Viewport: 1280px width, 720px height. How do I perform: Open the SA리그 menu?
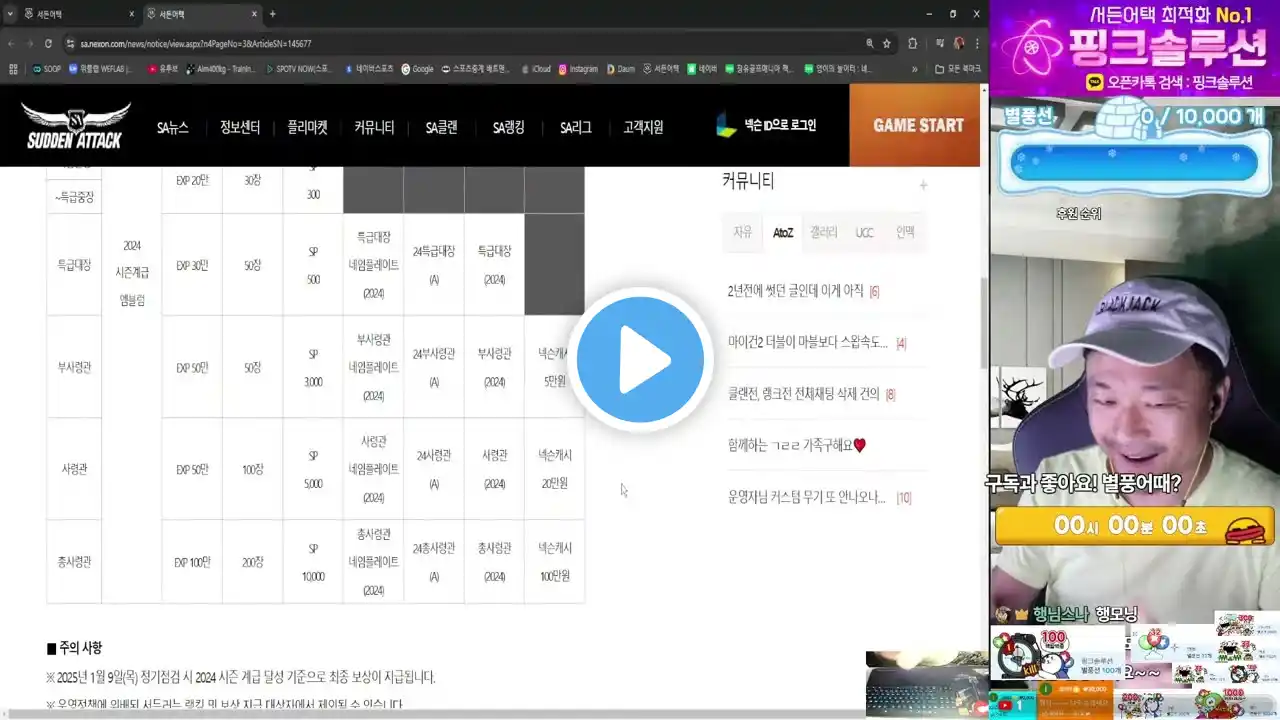(575, 127)
